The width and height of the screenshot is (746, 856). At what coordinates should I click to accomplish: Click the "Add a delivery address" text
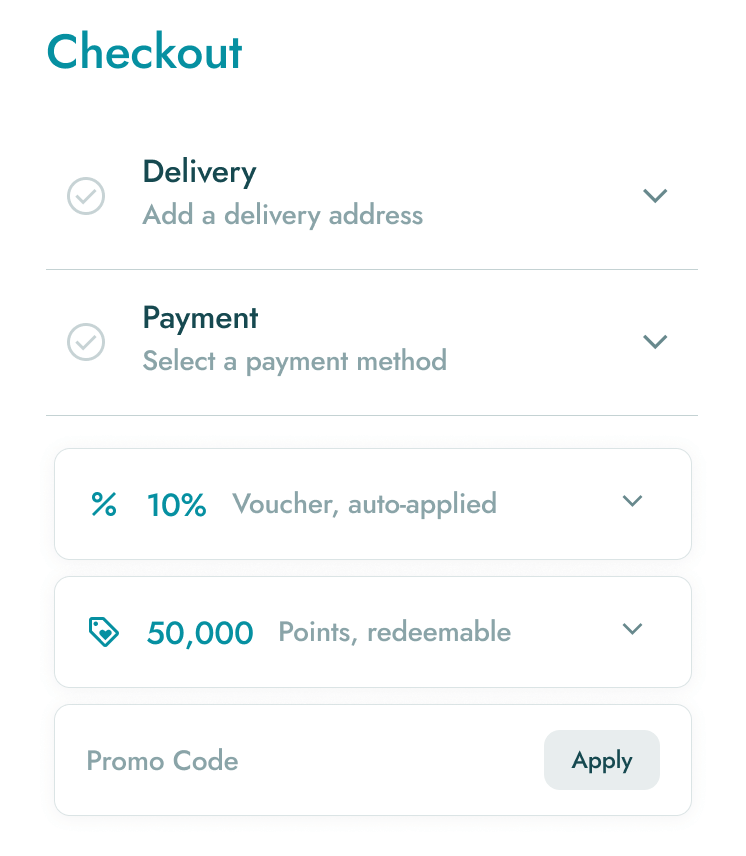click(x=283, y=215)
